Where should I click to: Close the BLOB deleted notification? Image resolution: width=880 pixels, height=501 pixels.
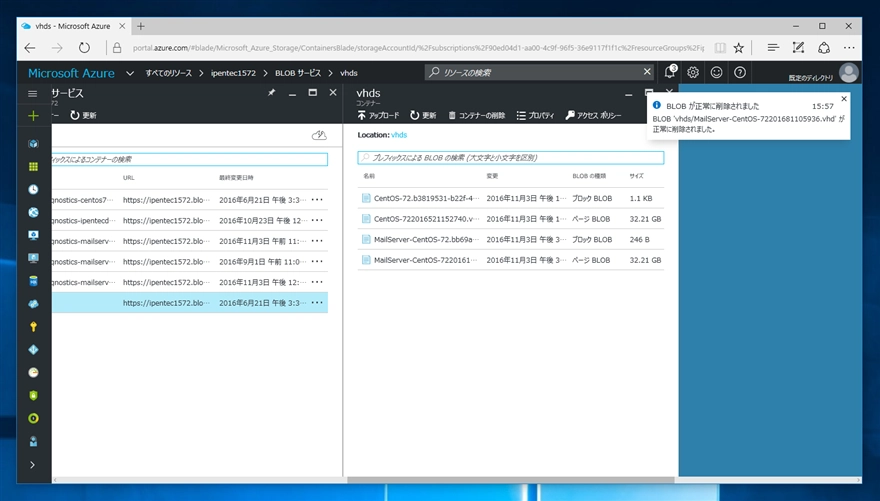844,99
